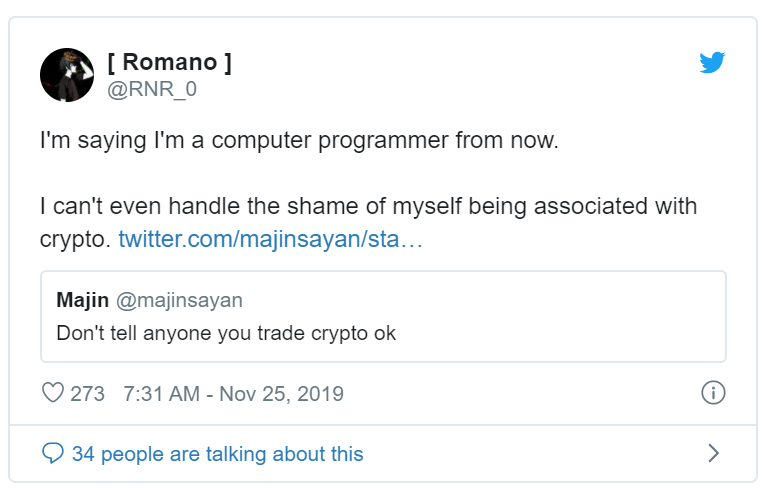This screenshot has height=499, width=770.
Task: Like the tweet with the heart icon
Action: pyautogui.click(x=53, y=394)
